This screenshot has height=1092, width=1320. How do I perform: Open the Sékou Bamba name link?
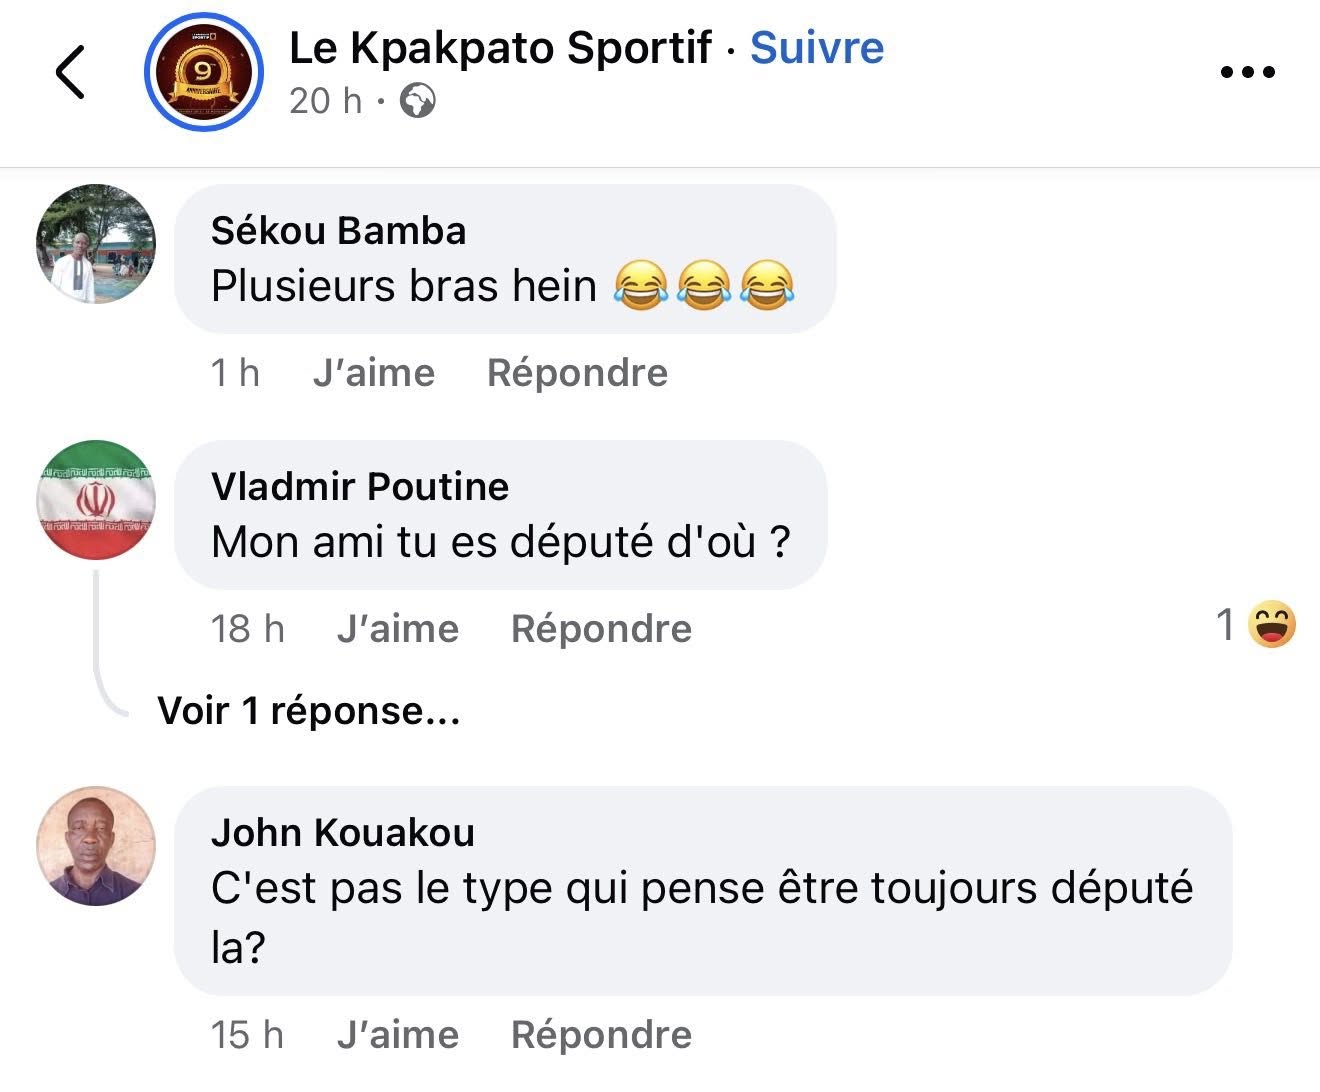point(338,231)
